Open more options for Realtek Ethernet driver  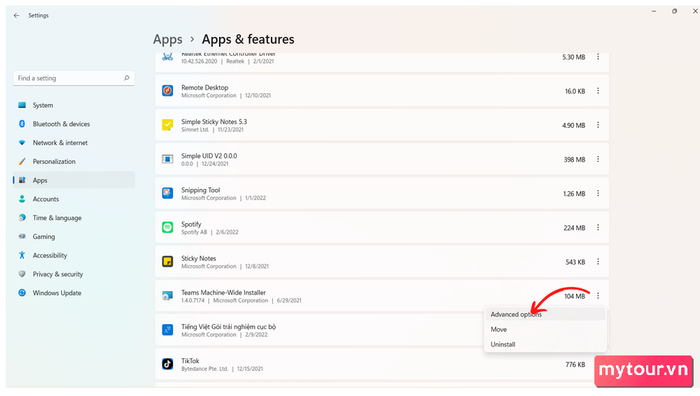(598, 57)
